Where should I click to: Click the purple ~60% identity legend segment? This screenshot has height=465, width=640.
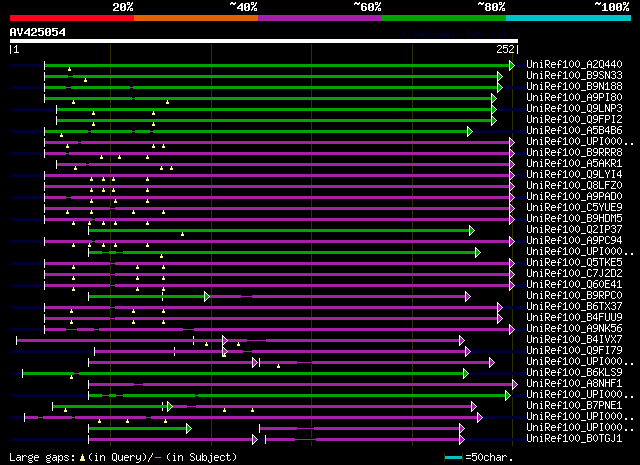pyautogui.click(x=320, y=18)
